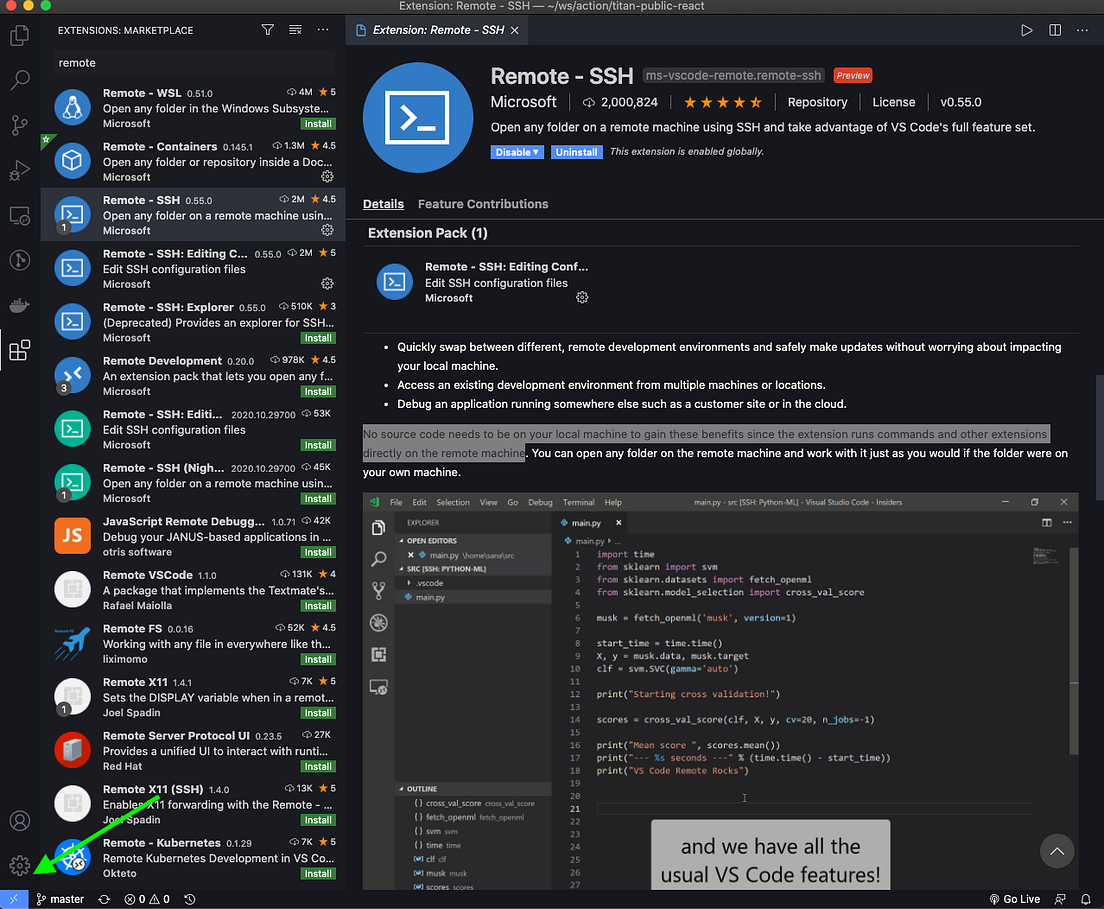Open the More Actions menu in Extensions panel
Image resolution: width=1104 pixels, height=909 pixels.
[322, 30]
